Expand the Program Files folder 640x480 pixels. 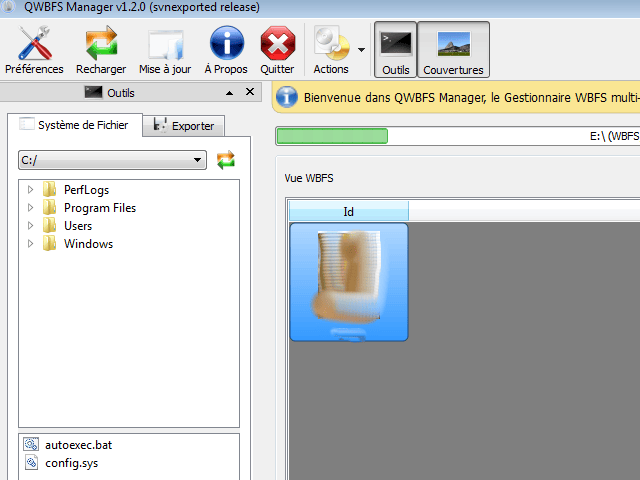tap(31, 208)
